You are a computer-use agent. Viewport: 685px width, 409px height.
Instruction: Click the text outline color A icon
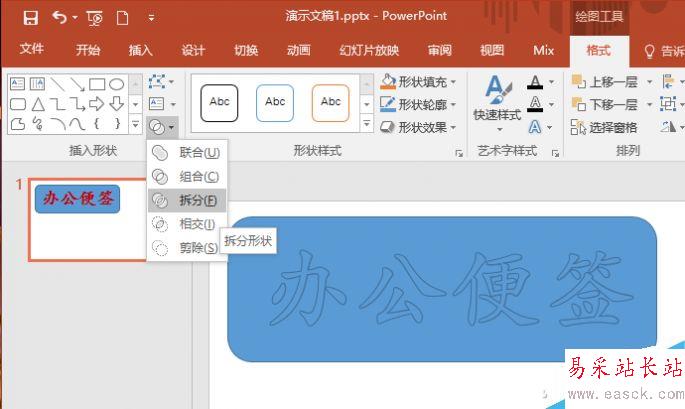tap(535, 104)
